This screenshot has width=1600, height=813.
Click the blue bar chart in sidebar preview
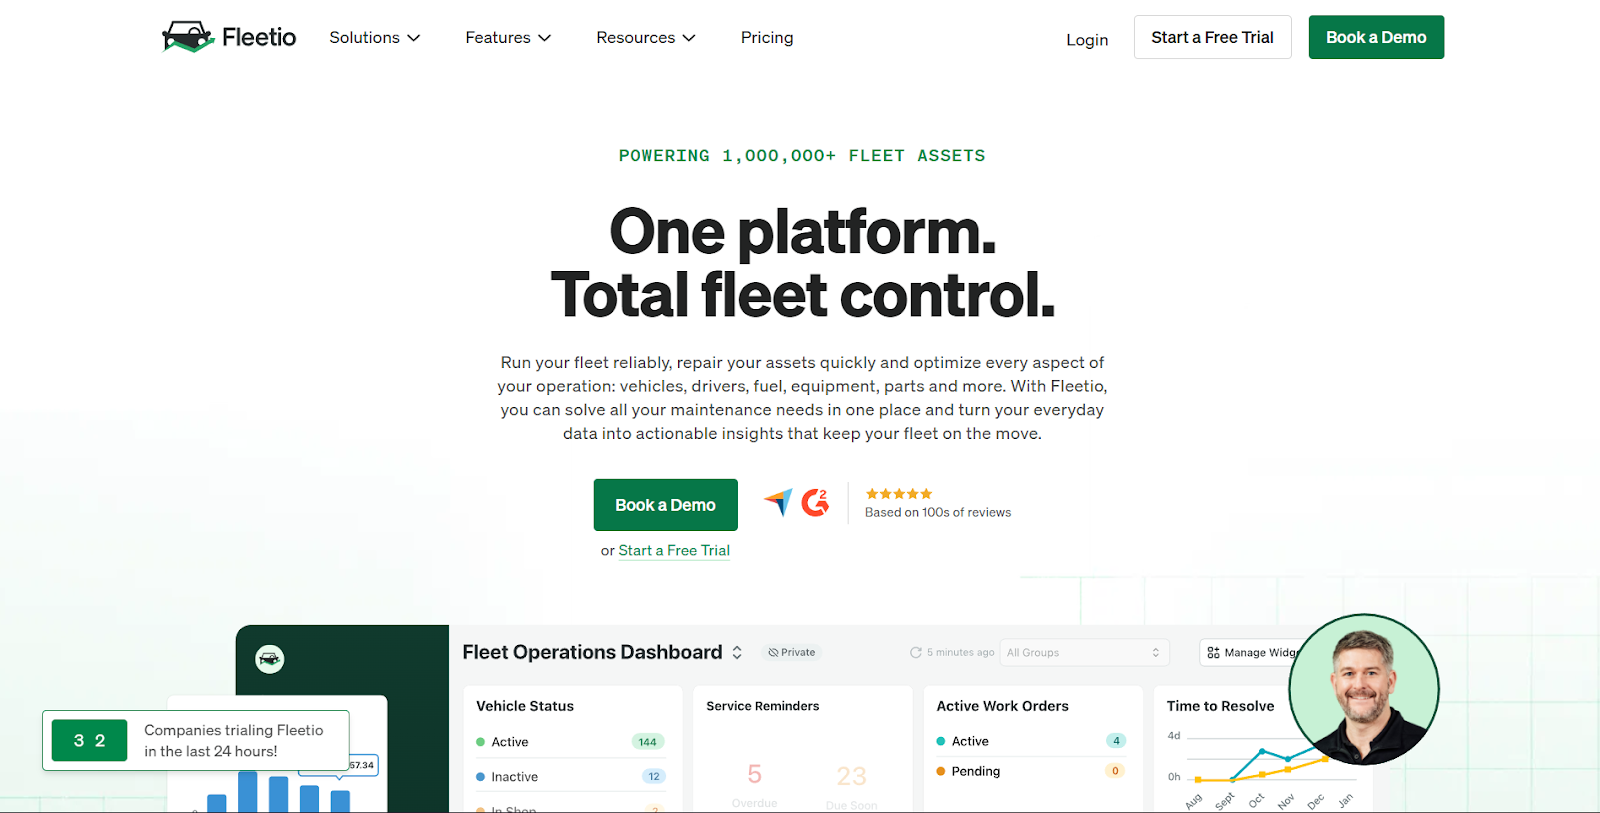pos(278,792)
